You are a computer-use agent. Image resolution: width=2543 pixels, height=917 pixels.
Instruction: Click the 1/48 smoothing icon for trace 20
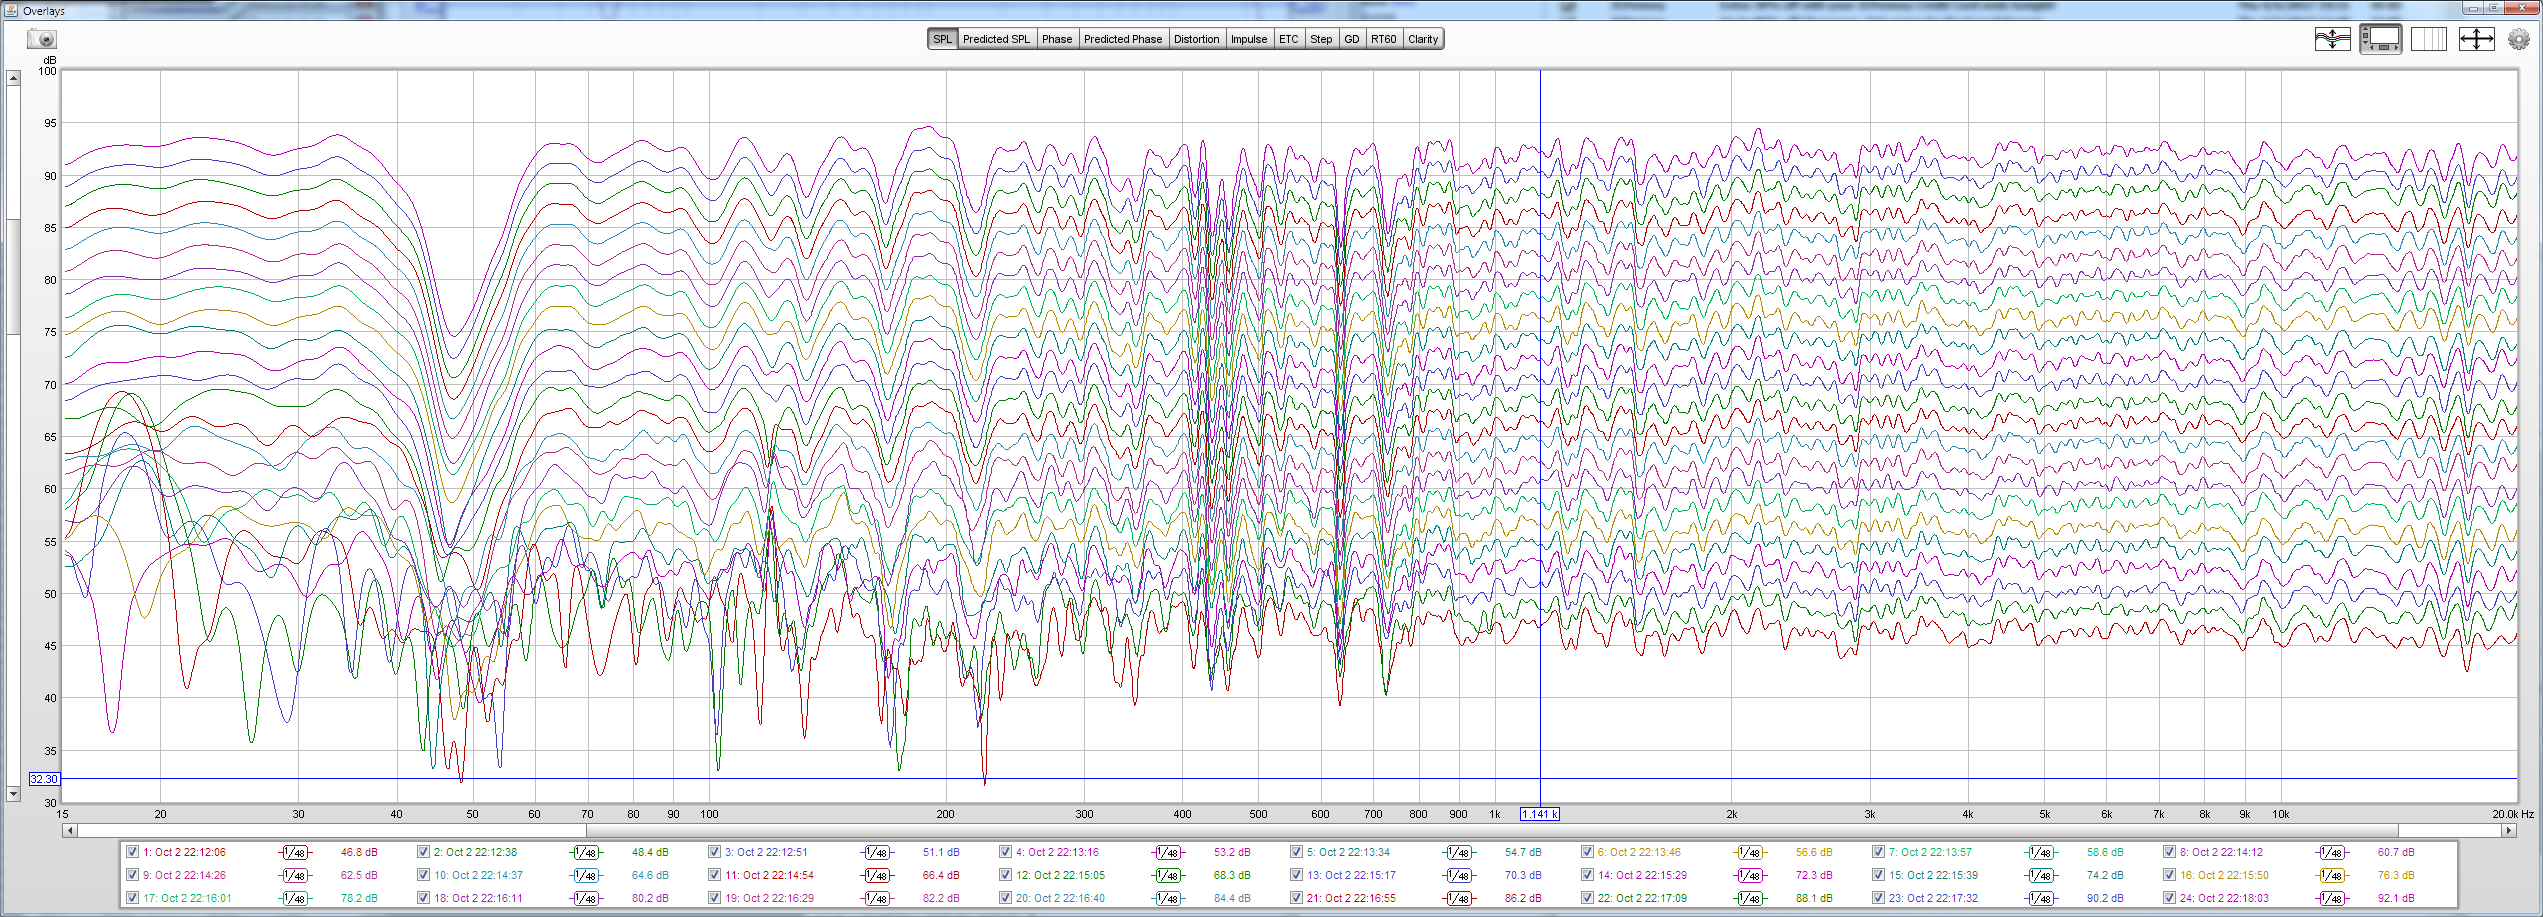tap(1168, 899)
